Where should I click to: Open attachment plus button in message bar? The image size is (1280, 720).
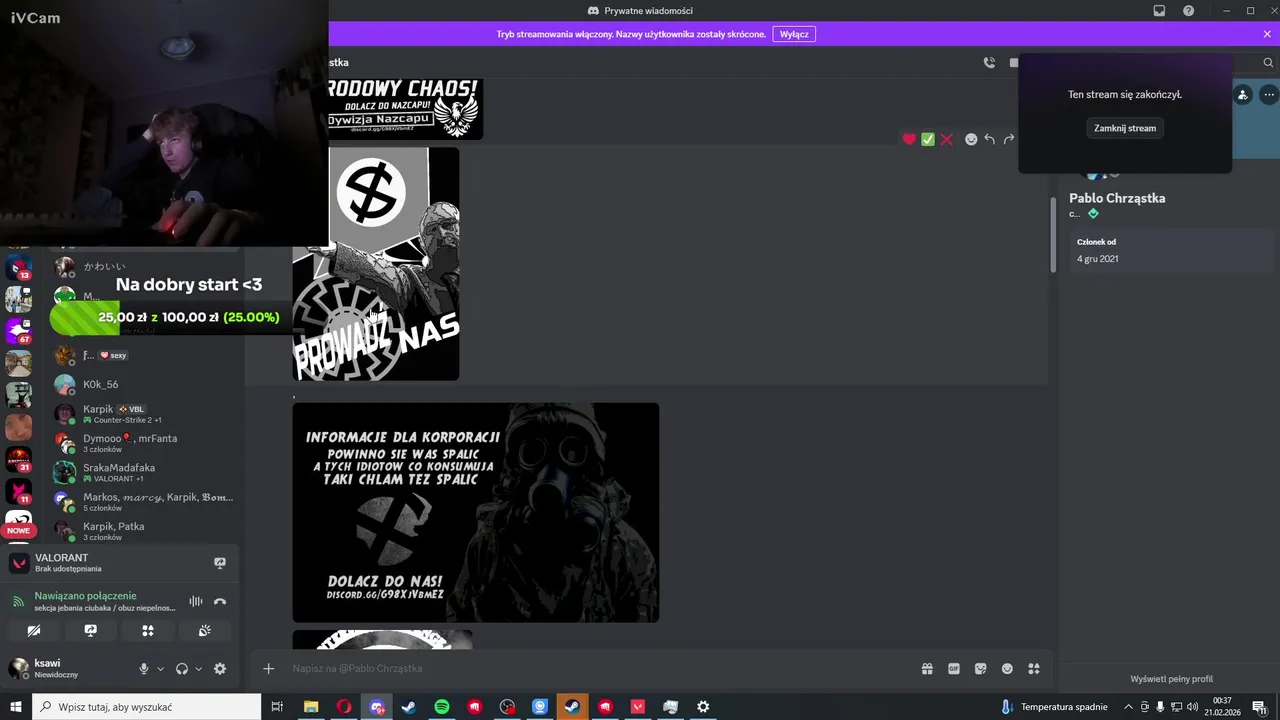pos(268,668)
